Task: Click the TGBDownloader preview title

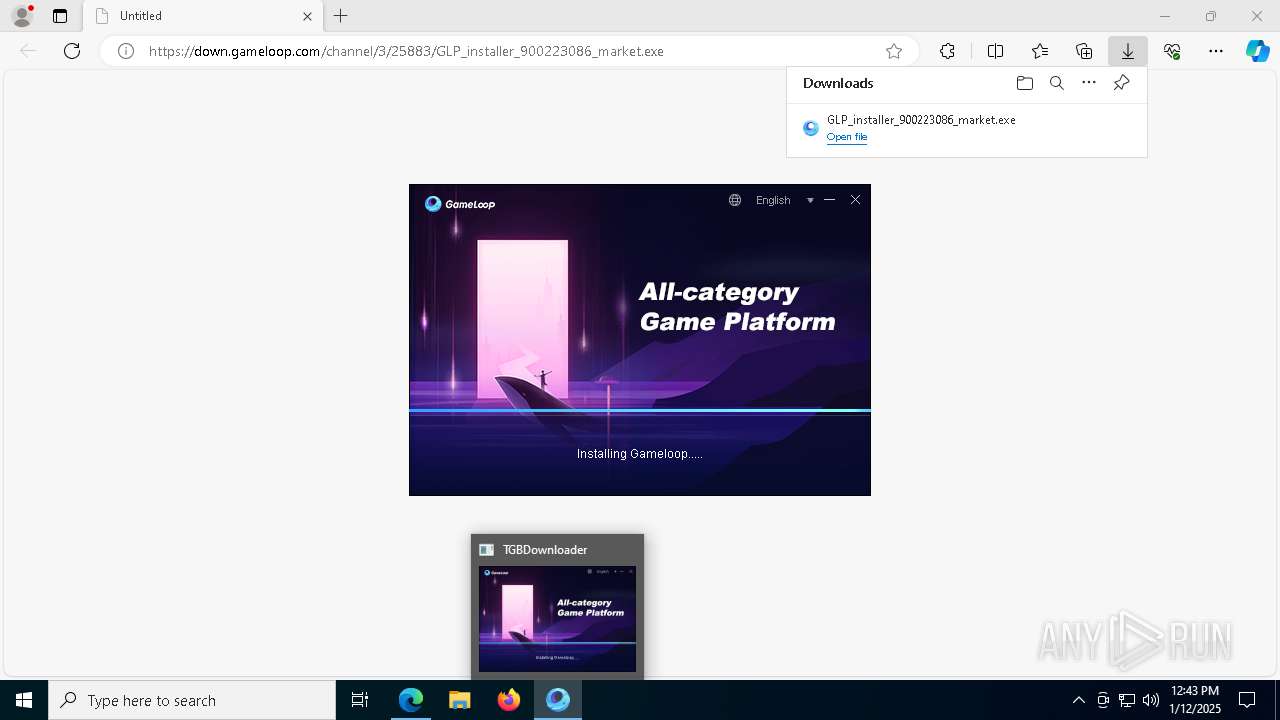Action: click(545, 550)
